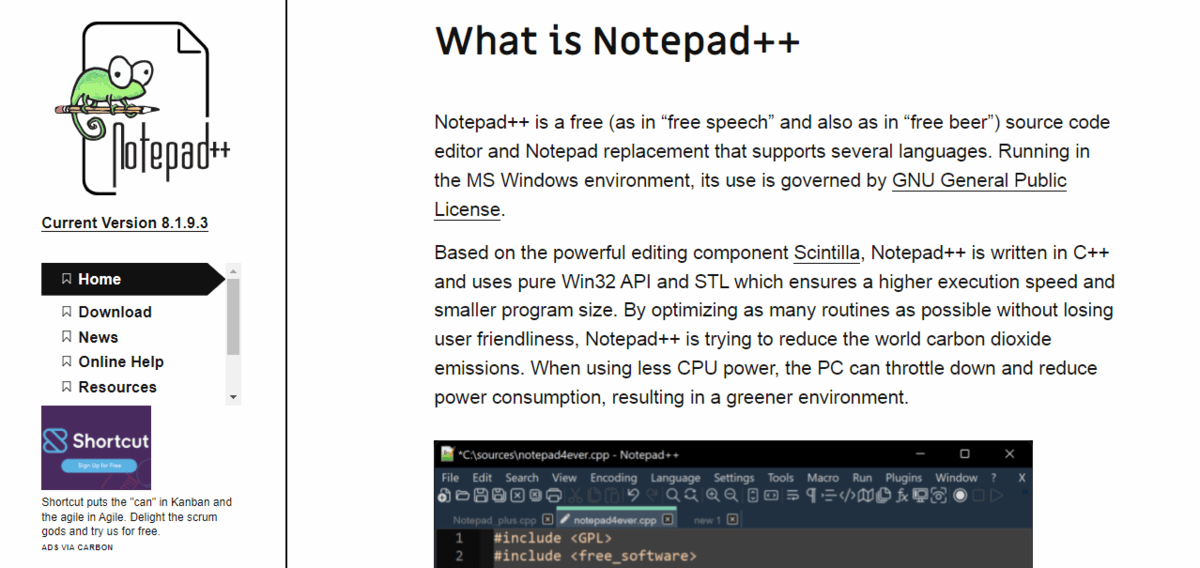Close the new 1 tab in screenshot
Screen dimensions: 1200x568
click(x=732, y=519)
